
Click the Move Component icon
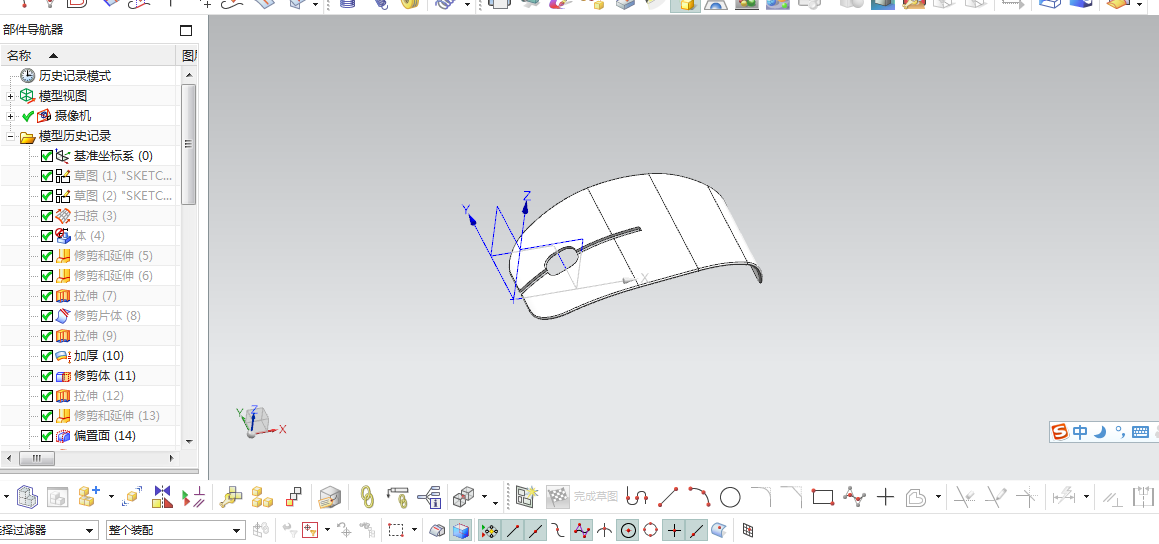click(x=132, y=497)
